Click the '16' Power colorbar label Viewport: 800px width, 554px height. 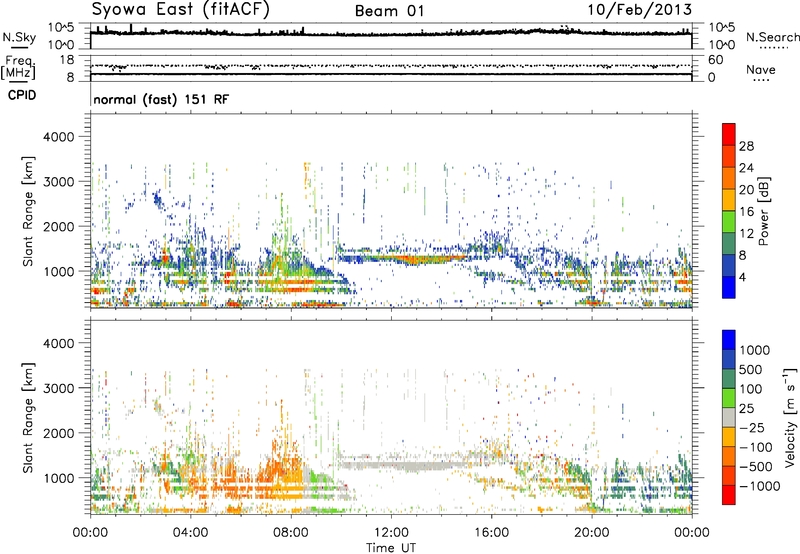point(746,212)
